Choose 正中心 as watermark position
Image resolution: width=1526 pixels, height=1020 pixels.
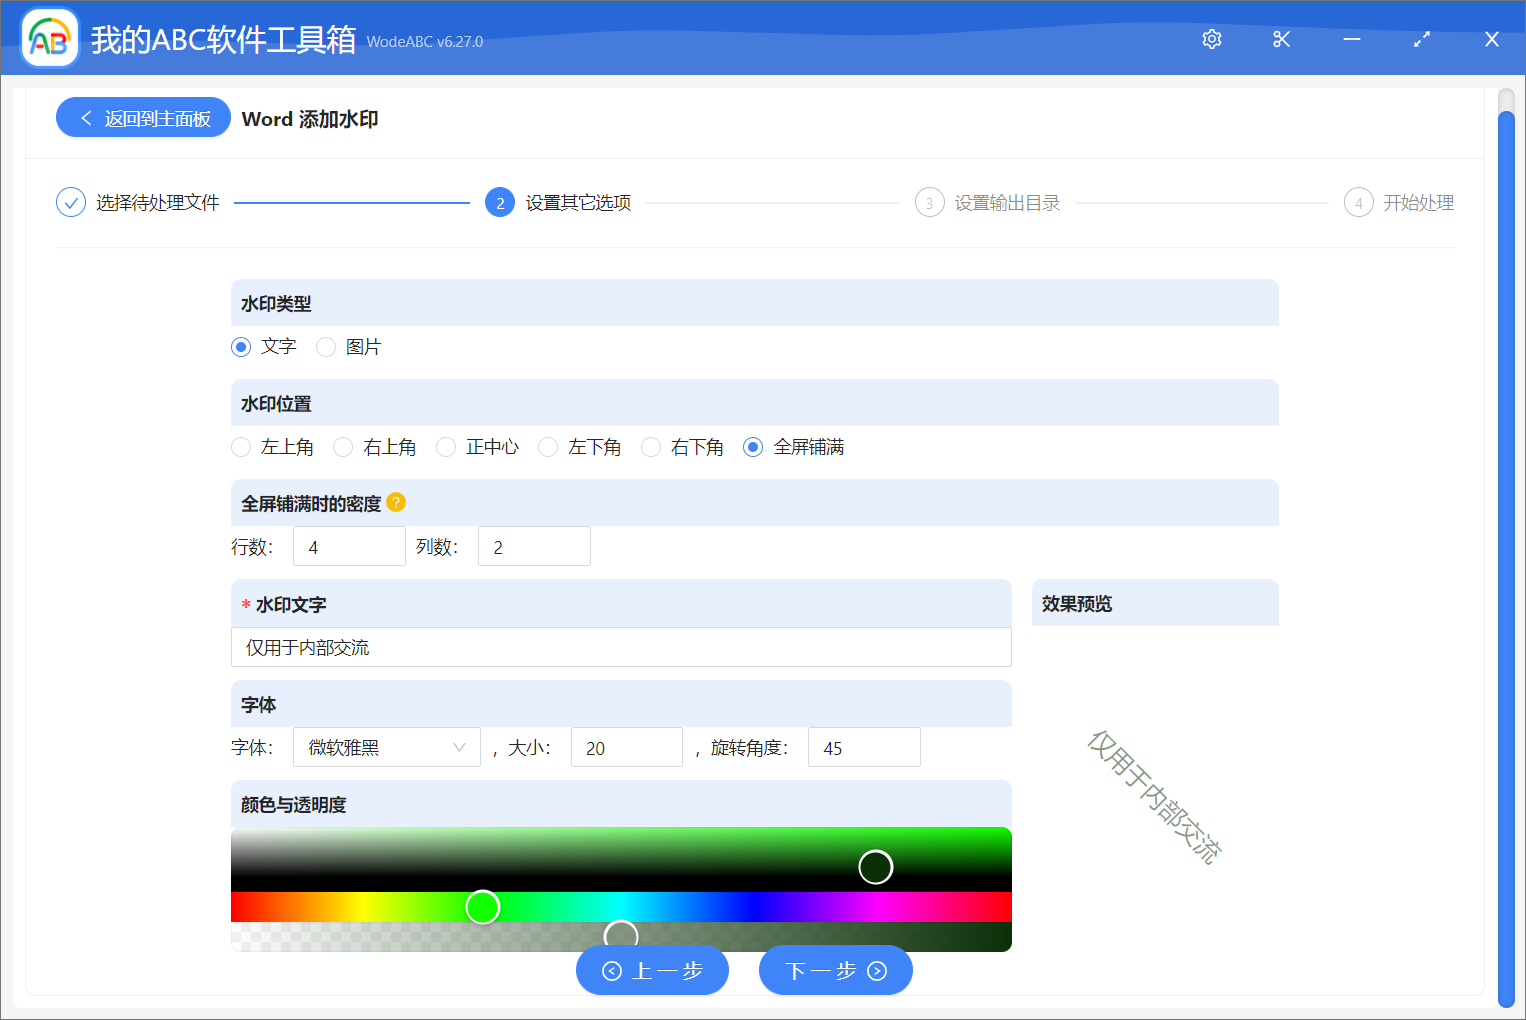[x=445, y=447]
